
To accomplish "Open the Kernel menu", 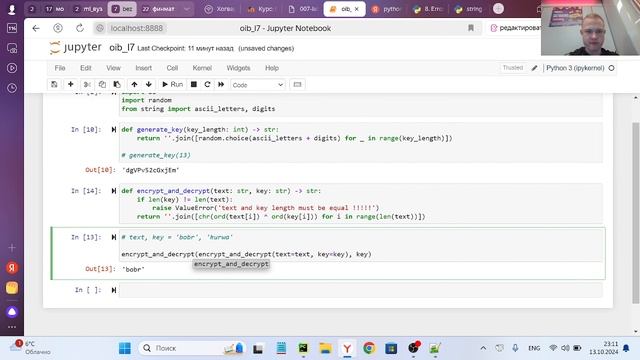I will (x=202, y=68).
